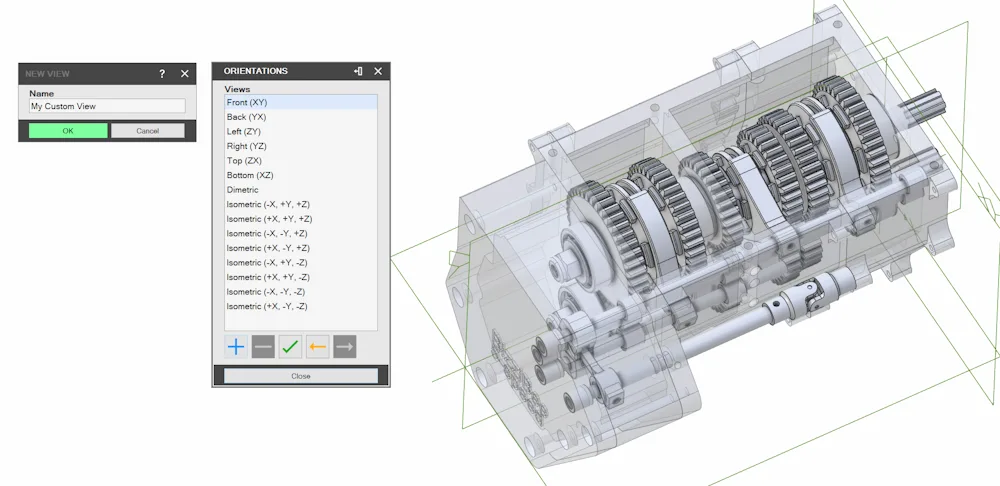This screenshot has height=486, width=1000.
Task: Click the orange left arrow previous view icon
Action: [318, 347]
